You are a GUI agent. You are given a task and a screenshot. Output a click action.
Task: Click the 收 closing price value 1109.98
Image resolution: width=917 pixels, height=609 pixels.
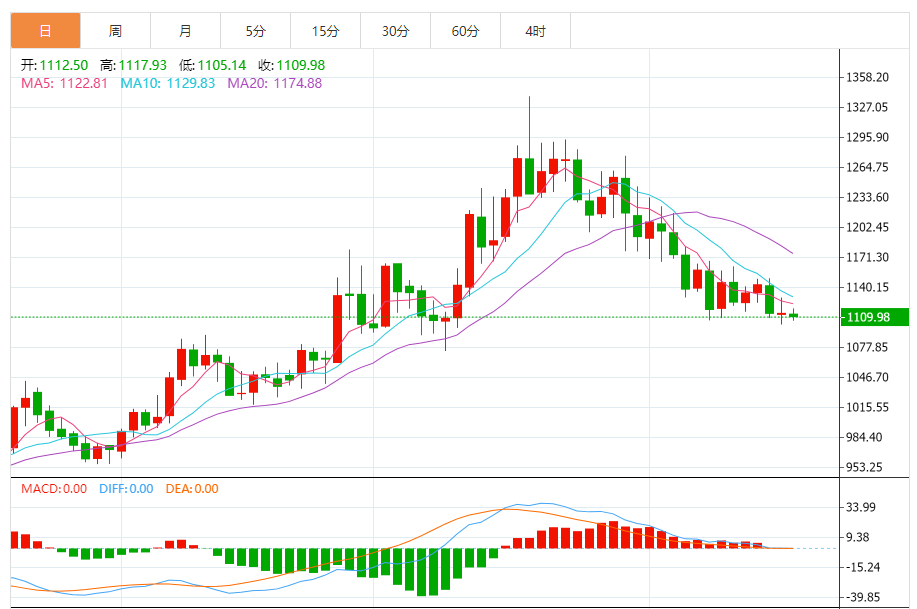click(301, 65)
